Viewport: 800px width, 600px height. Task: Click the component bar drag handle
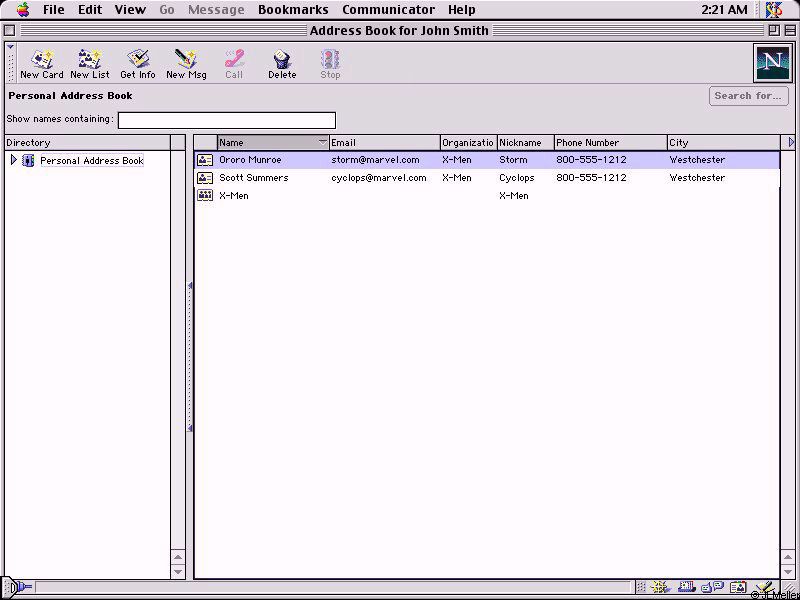click(x=641, y=587)
